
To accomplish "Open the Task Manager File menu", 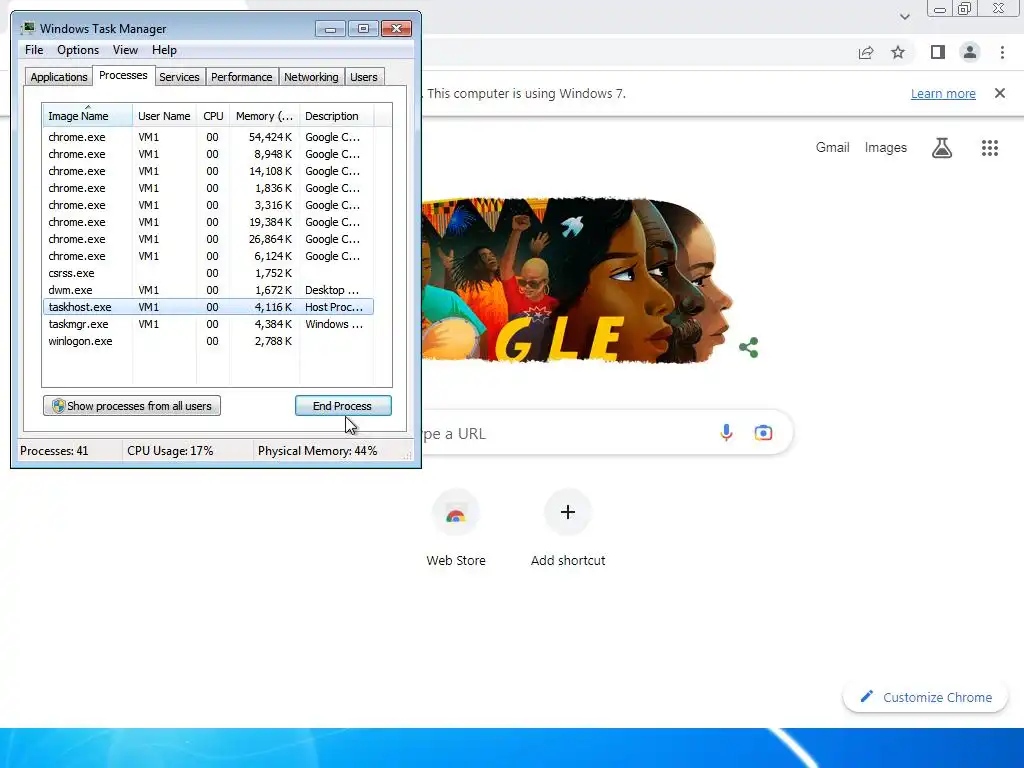I will tap(34, 50).
